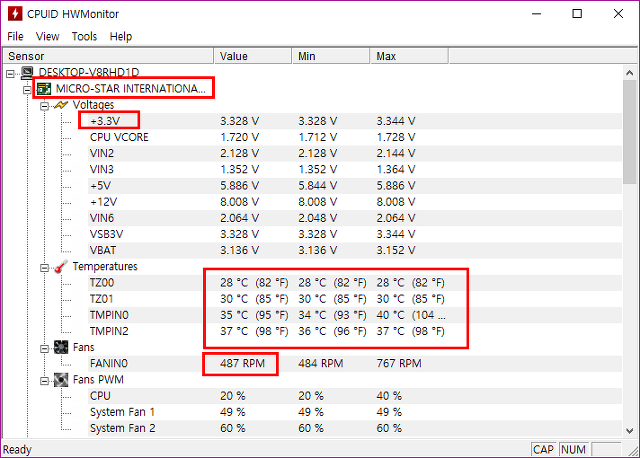
Task: Click the VBAT max value 3.152 V
Action: pos(396,250)
